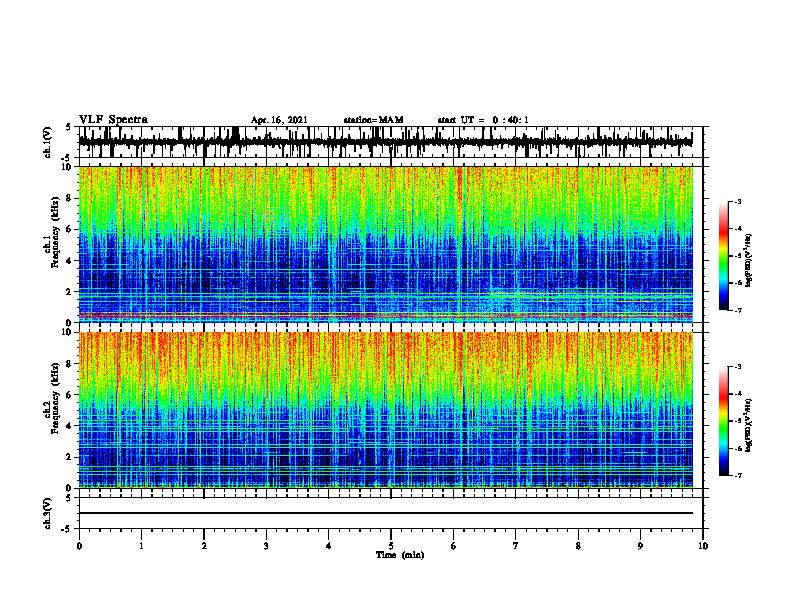Click the ch.1(V) waveform axis label
Viewport: 792px width, 612px height.
47,142
